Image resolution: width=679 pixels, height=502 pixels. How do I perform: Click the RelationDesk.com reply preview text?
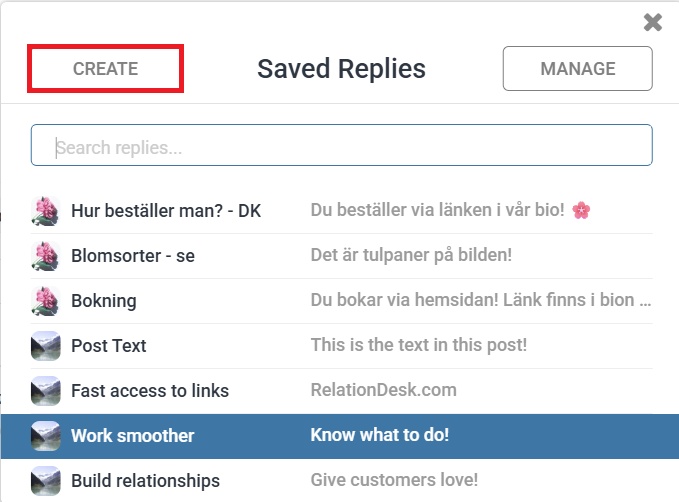coord(384,390)
